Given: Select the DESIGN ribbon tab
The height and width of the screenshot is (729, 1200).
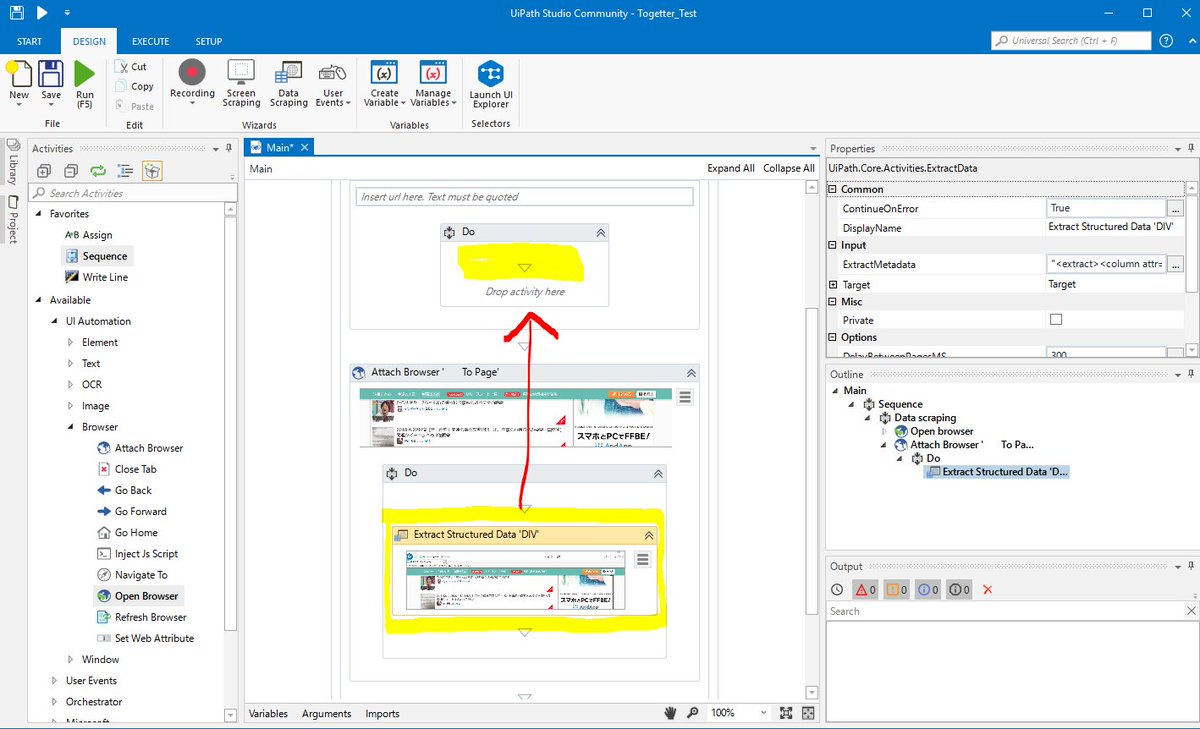Looking at the screenshot, I should (x=89, y=41).
